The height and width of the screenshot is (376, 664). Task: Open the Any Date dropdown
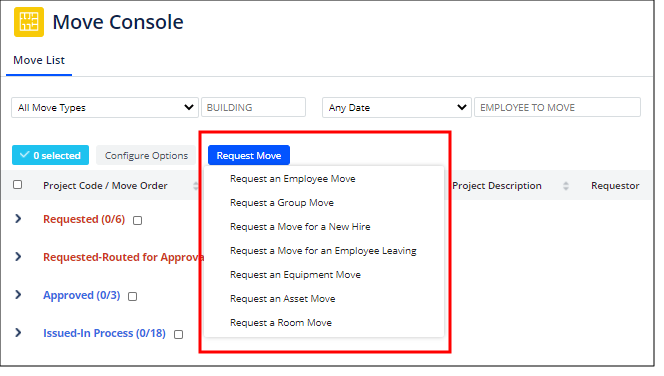[396, 108]
